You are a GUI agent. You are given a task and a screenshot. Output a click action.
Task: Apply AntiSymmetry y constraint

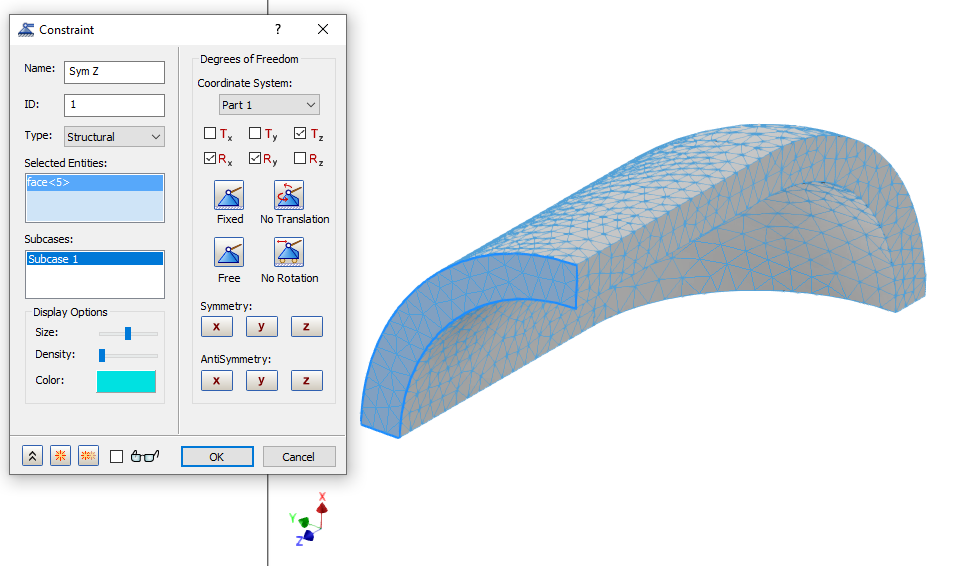[x=262, y=380]
